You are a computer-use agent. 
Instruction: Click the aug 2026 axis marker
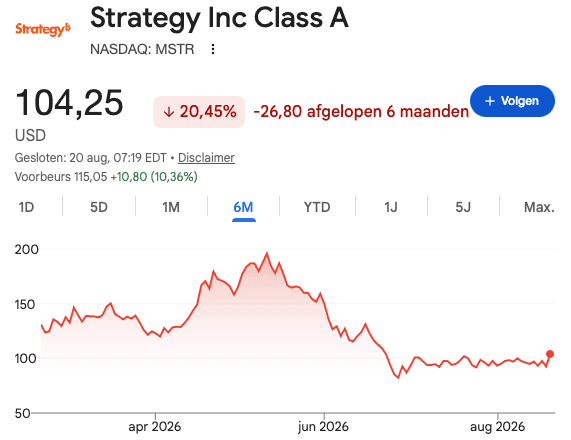click(x=497, y=427)
